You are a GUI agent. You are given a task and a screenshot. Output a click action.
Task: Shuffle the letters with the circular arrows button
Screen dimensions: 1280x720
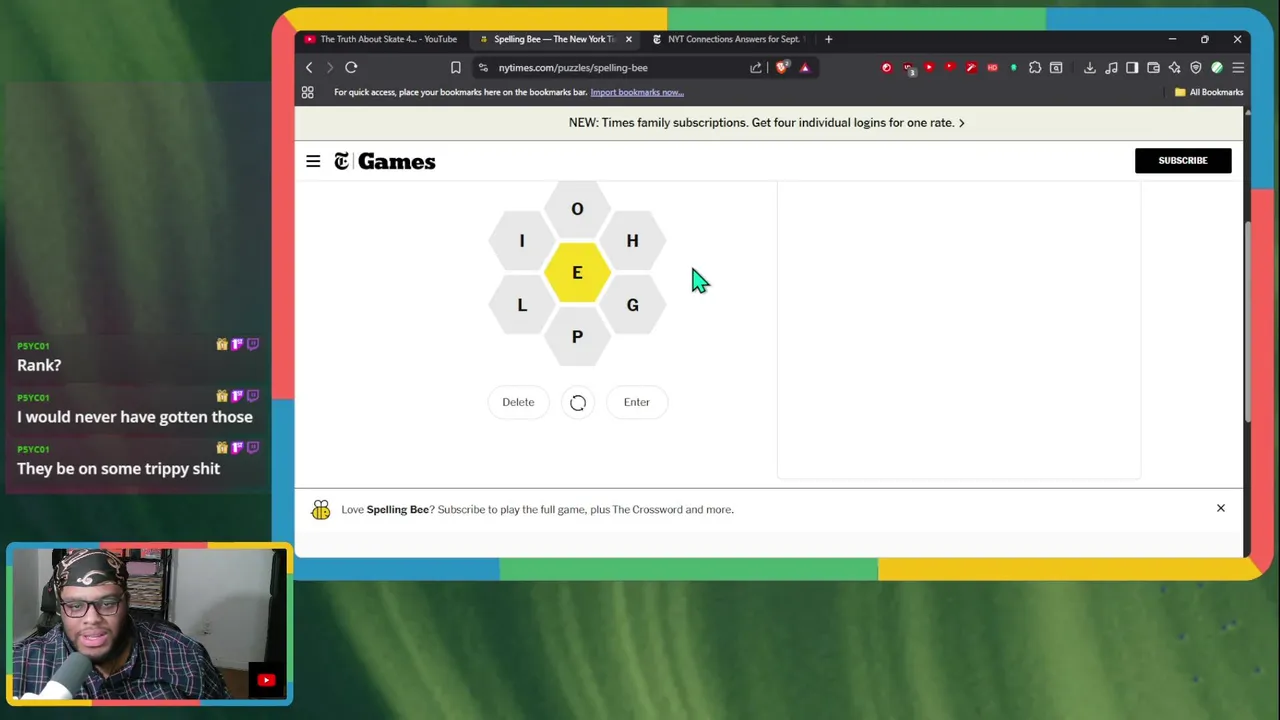(578, 402)
